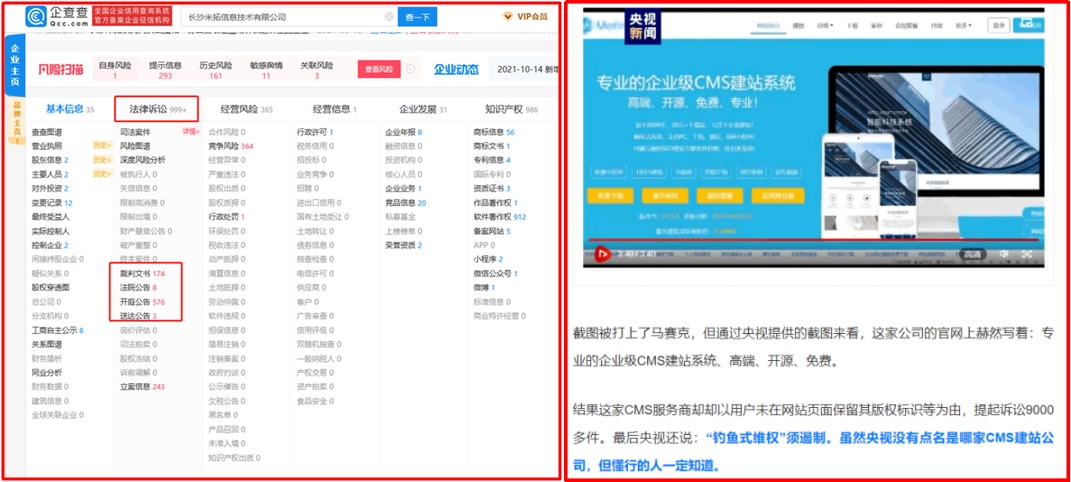Image resolution: width=1071 pixels, height=482 pixels.
Task: Open the 企业发展 tab
Action: (x=423, y=109)
